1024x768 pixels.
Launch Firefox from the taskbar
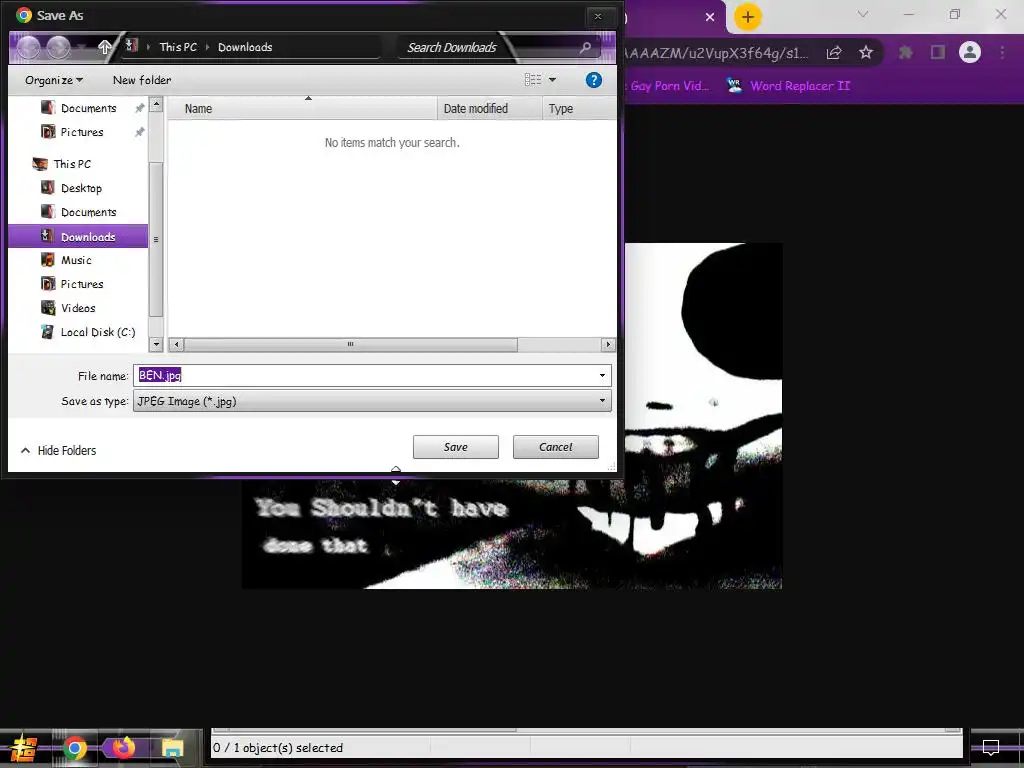(x=123, y=747)
